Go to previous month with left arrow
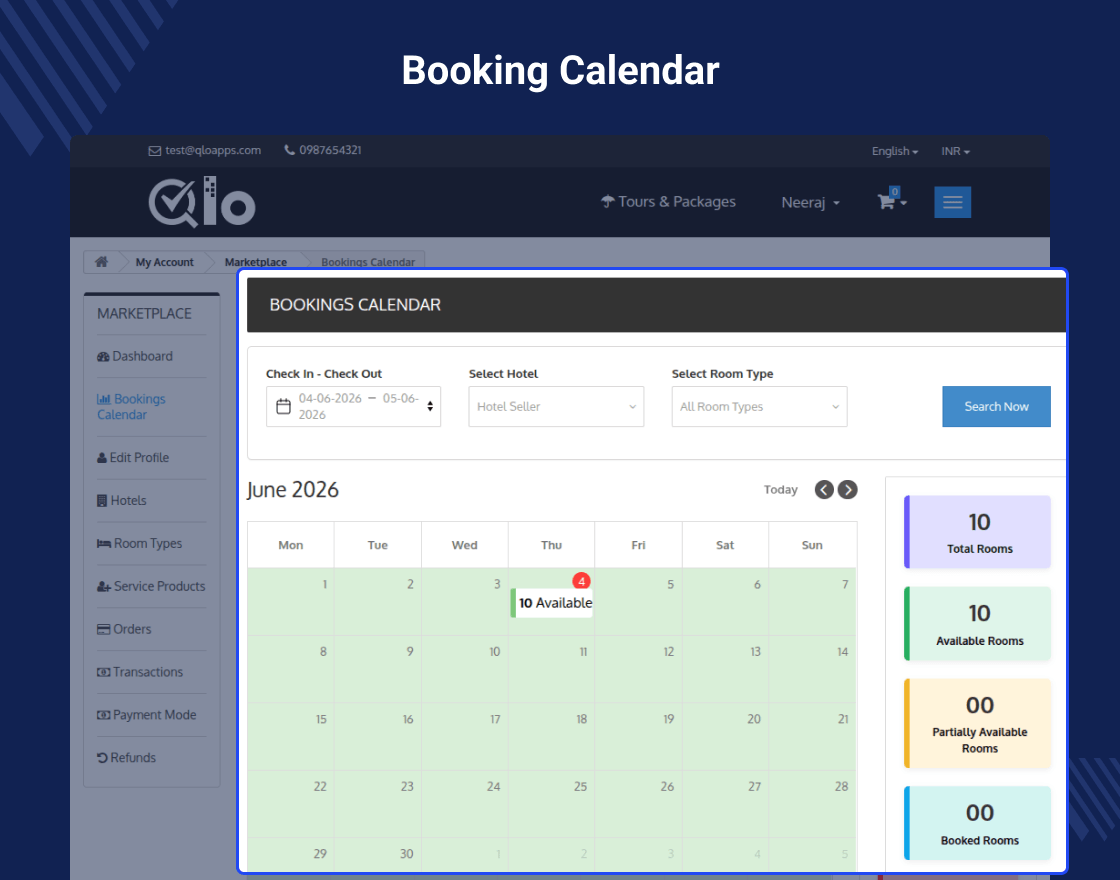 point(824,490)
